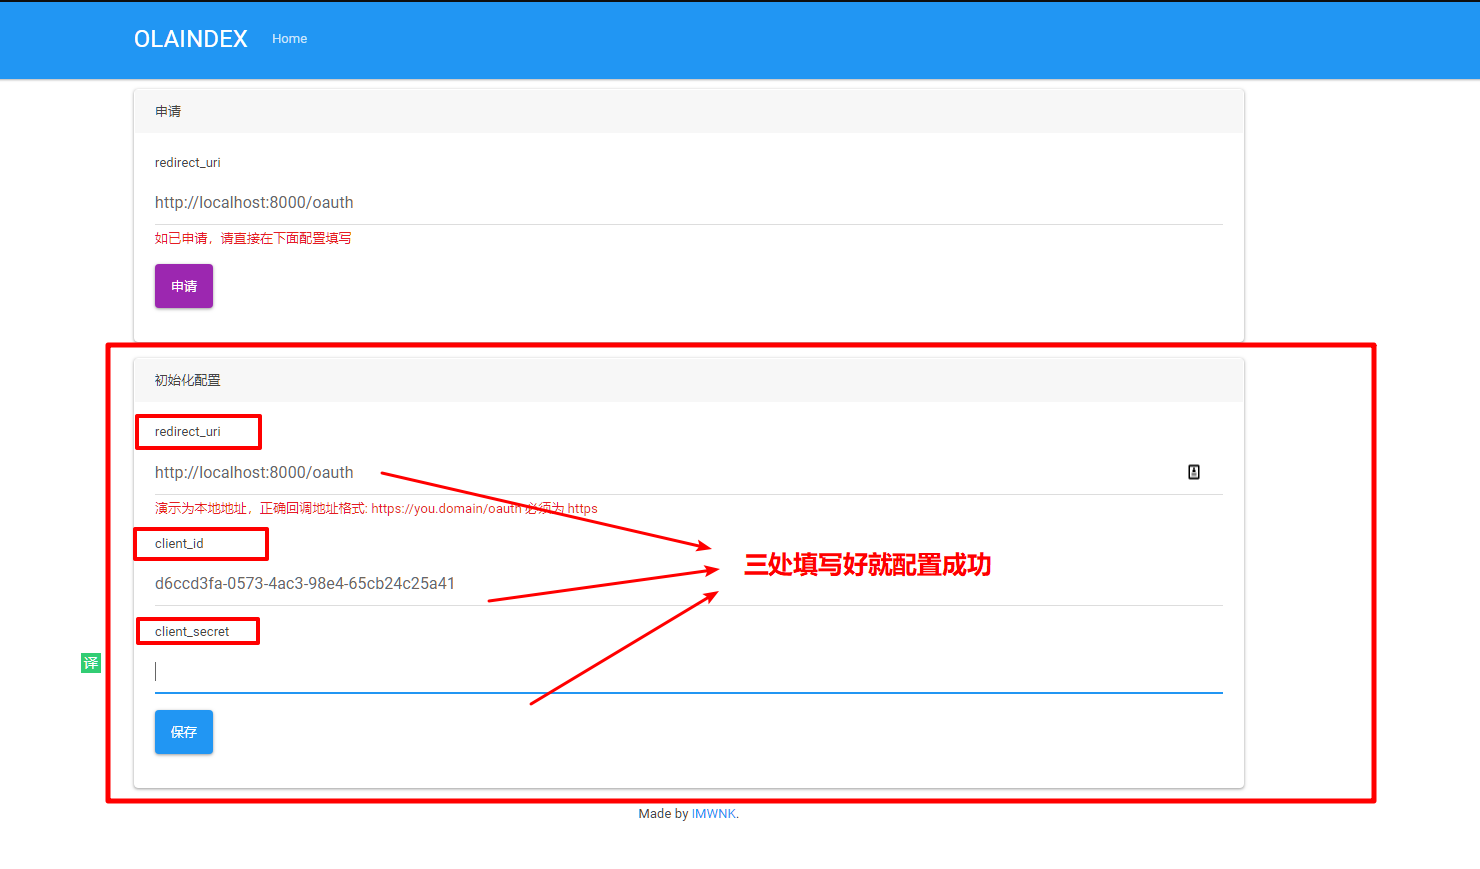The width and height of the screenshot is (1480, 869).
Task: Focus the redirect_uri field in 申请 section
Action: point(688,203)
